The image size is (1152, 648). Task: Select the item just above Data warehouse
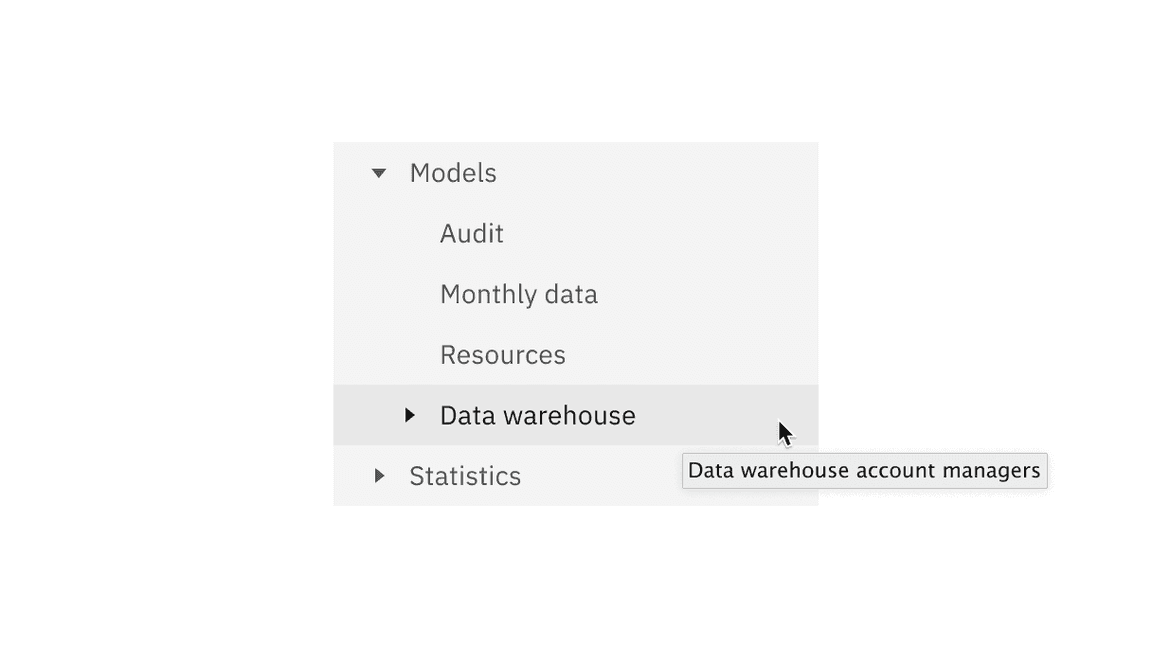coord(503,355)
